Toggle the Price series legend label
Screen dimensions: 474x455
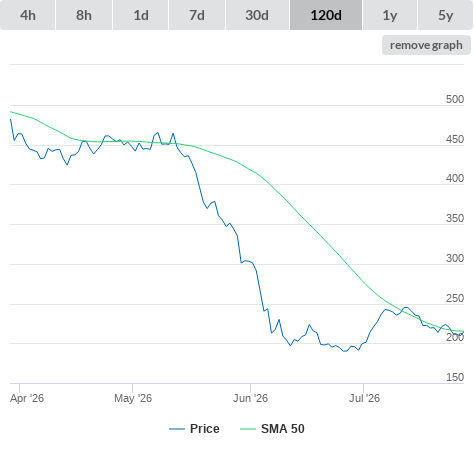click(x=205, y=429)
